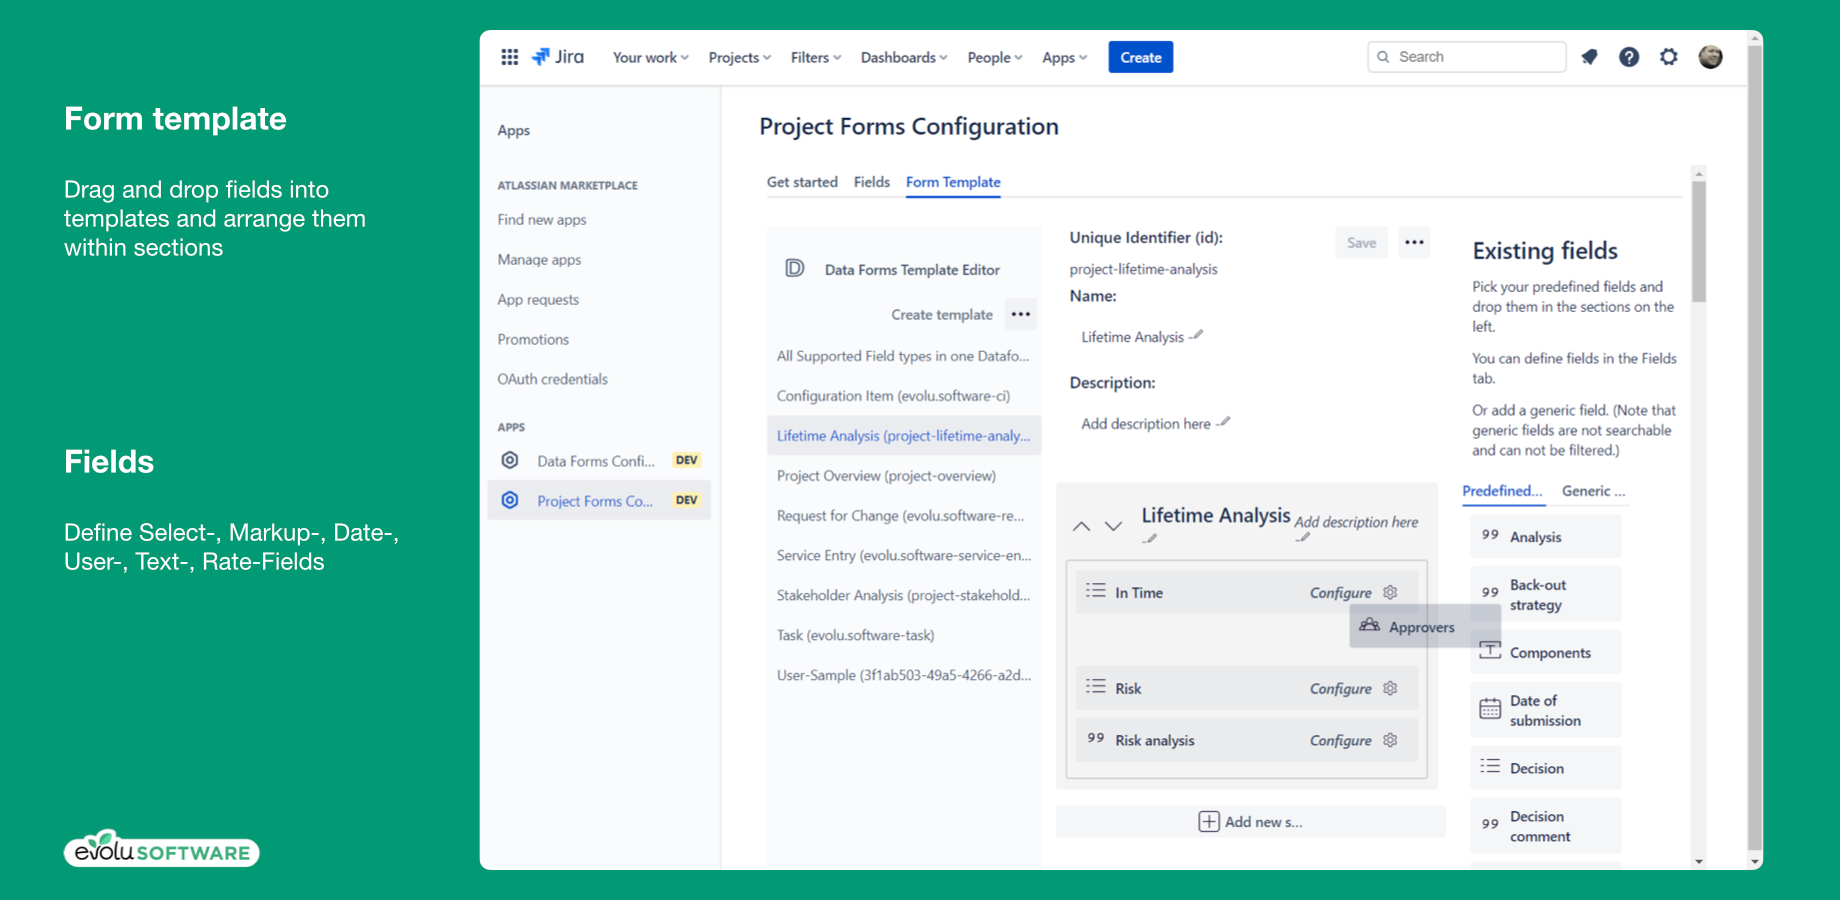Click the list icon of In Time field
The image size is (1840, 900).
(x=1096, y=591)
